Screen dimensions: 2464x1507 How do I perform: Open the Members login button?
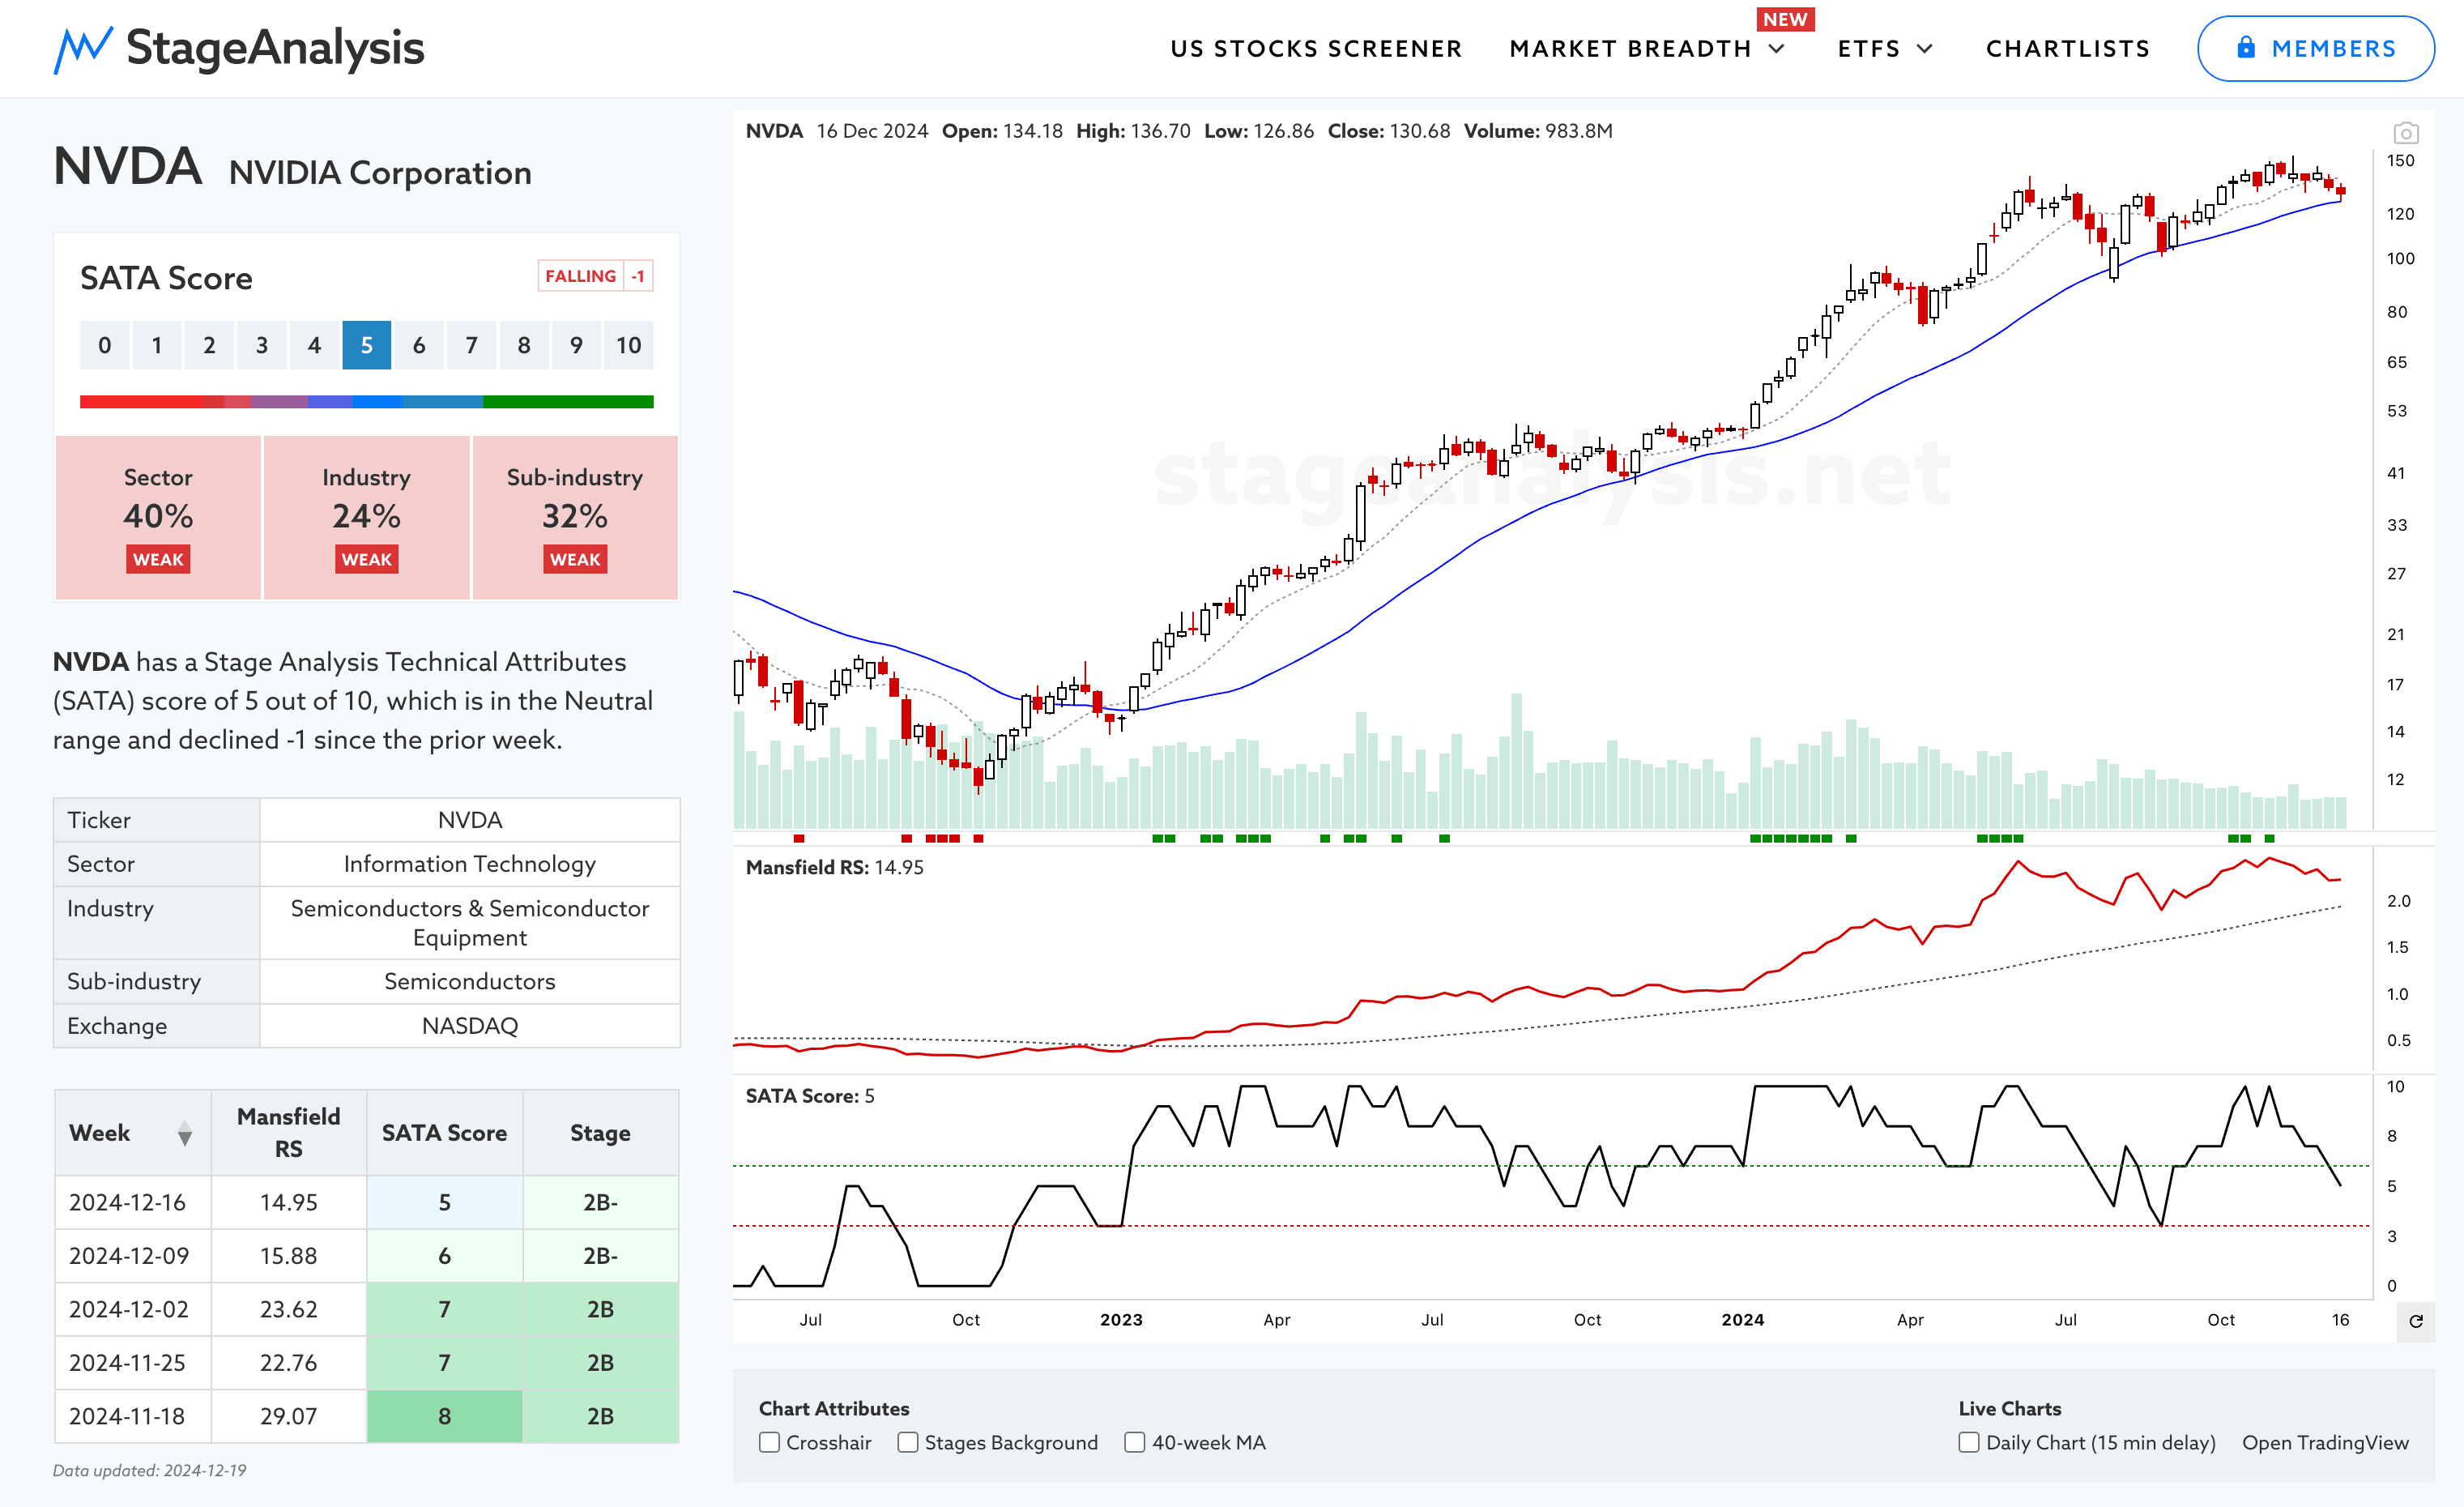point(2315,48)
